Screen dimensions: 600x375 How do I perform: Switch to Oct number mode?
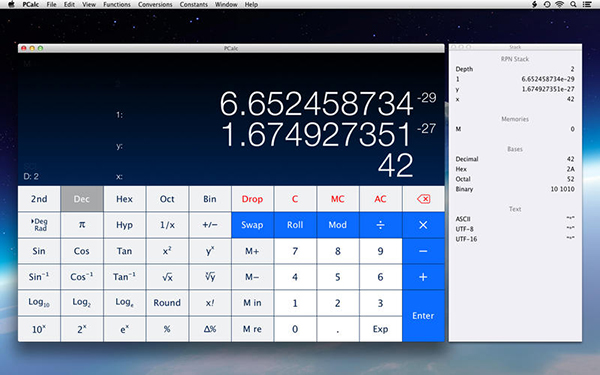point(167,199)
